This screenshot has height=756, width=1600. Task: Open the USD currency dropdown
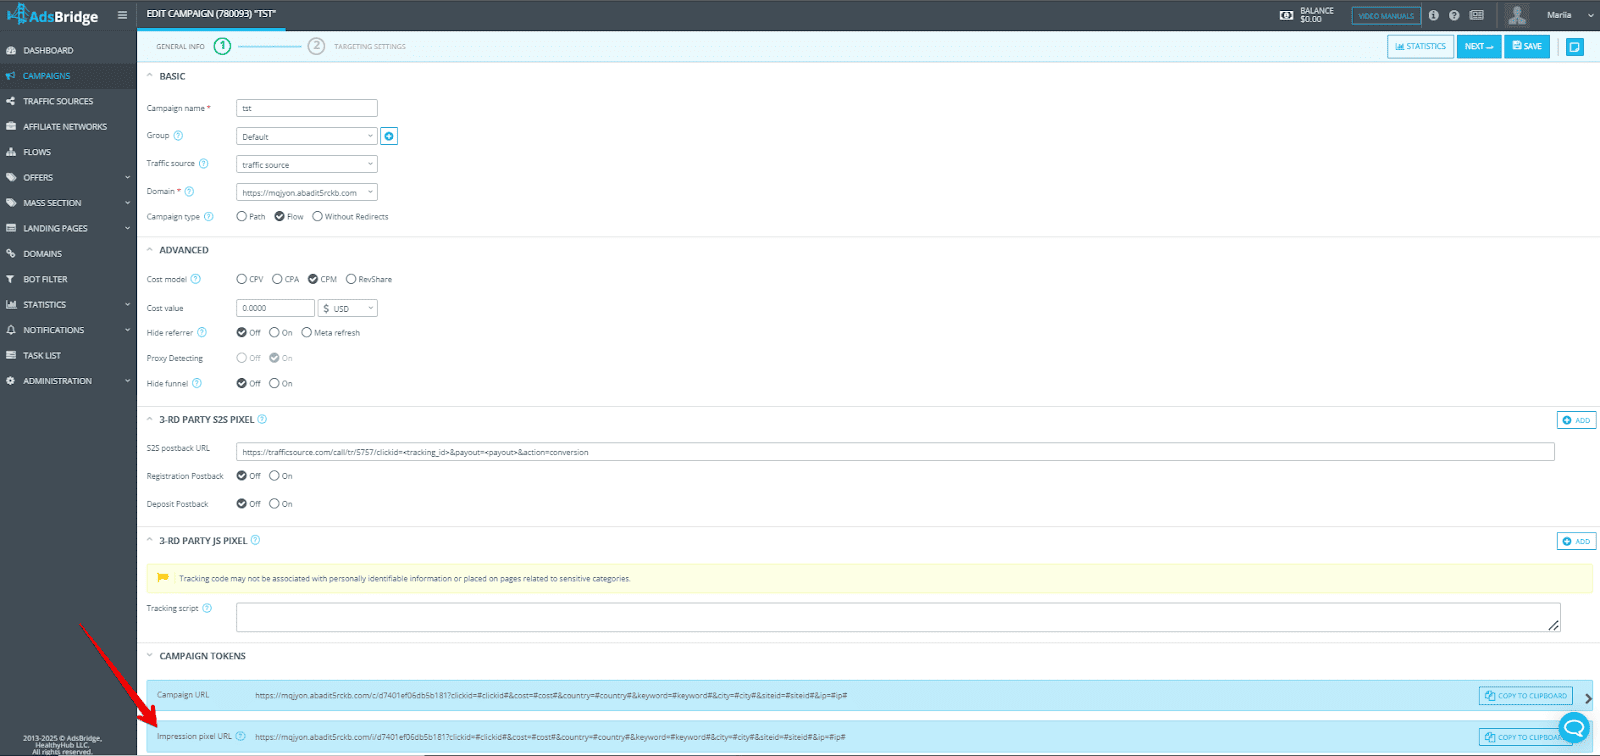(348, 308)
